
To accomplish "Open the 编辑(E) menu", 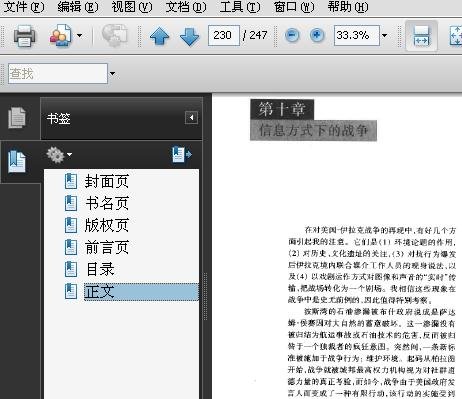I will click(78, 7).
